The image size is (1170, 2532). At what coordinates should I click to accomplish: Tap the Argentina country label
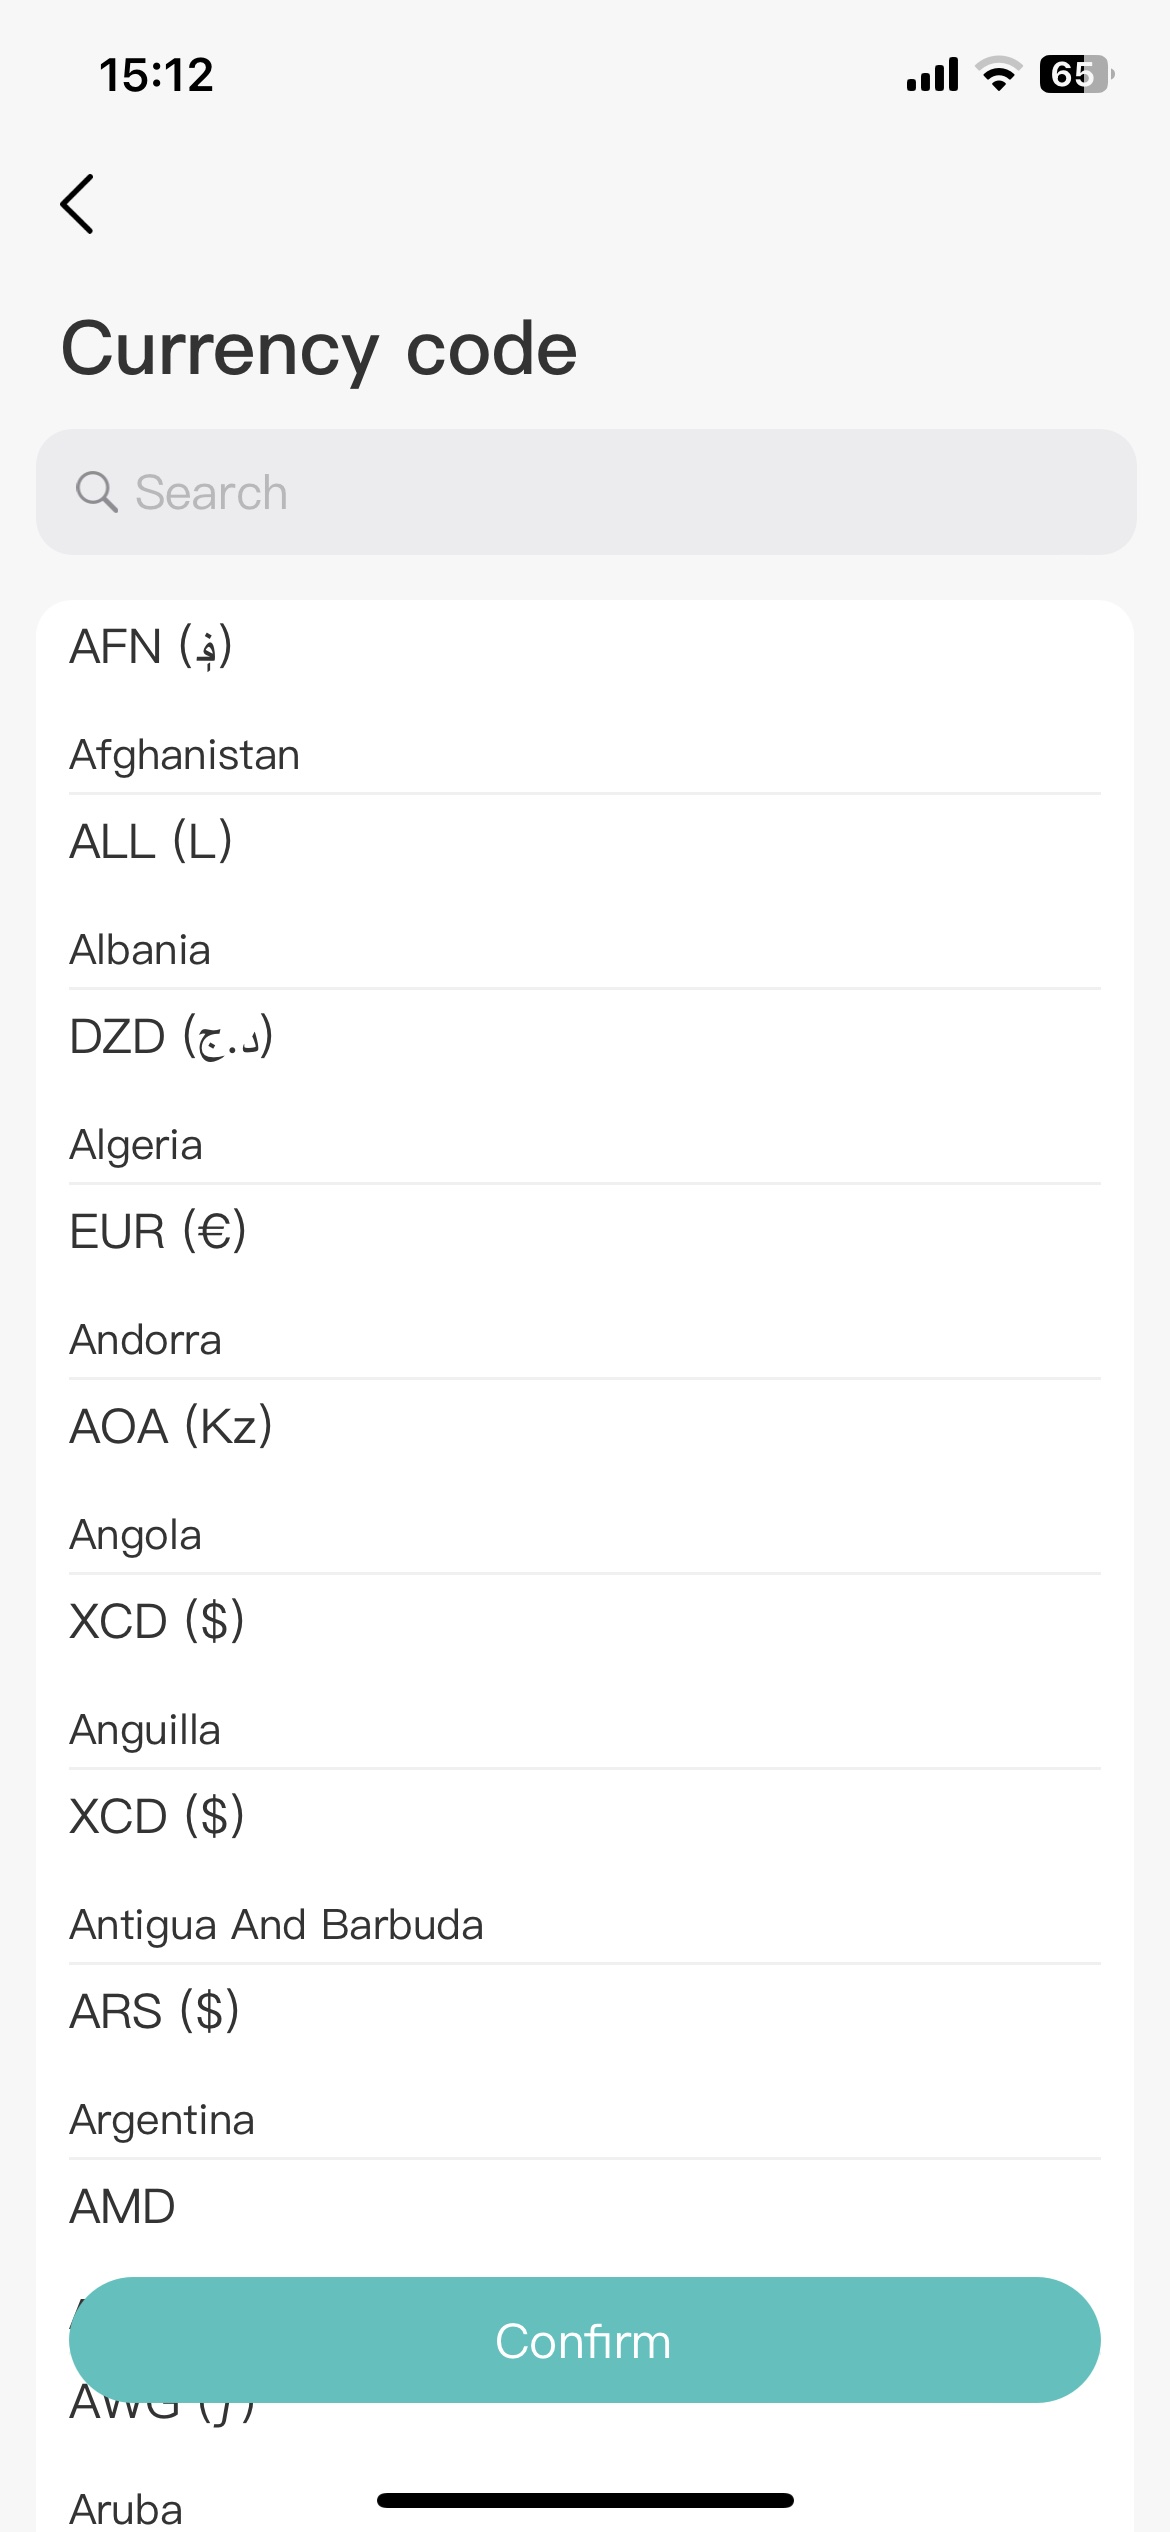(x=162, y=2120)
